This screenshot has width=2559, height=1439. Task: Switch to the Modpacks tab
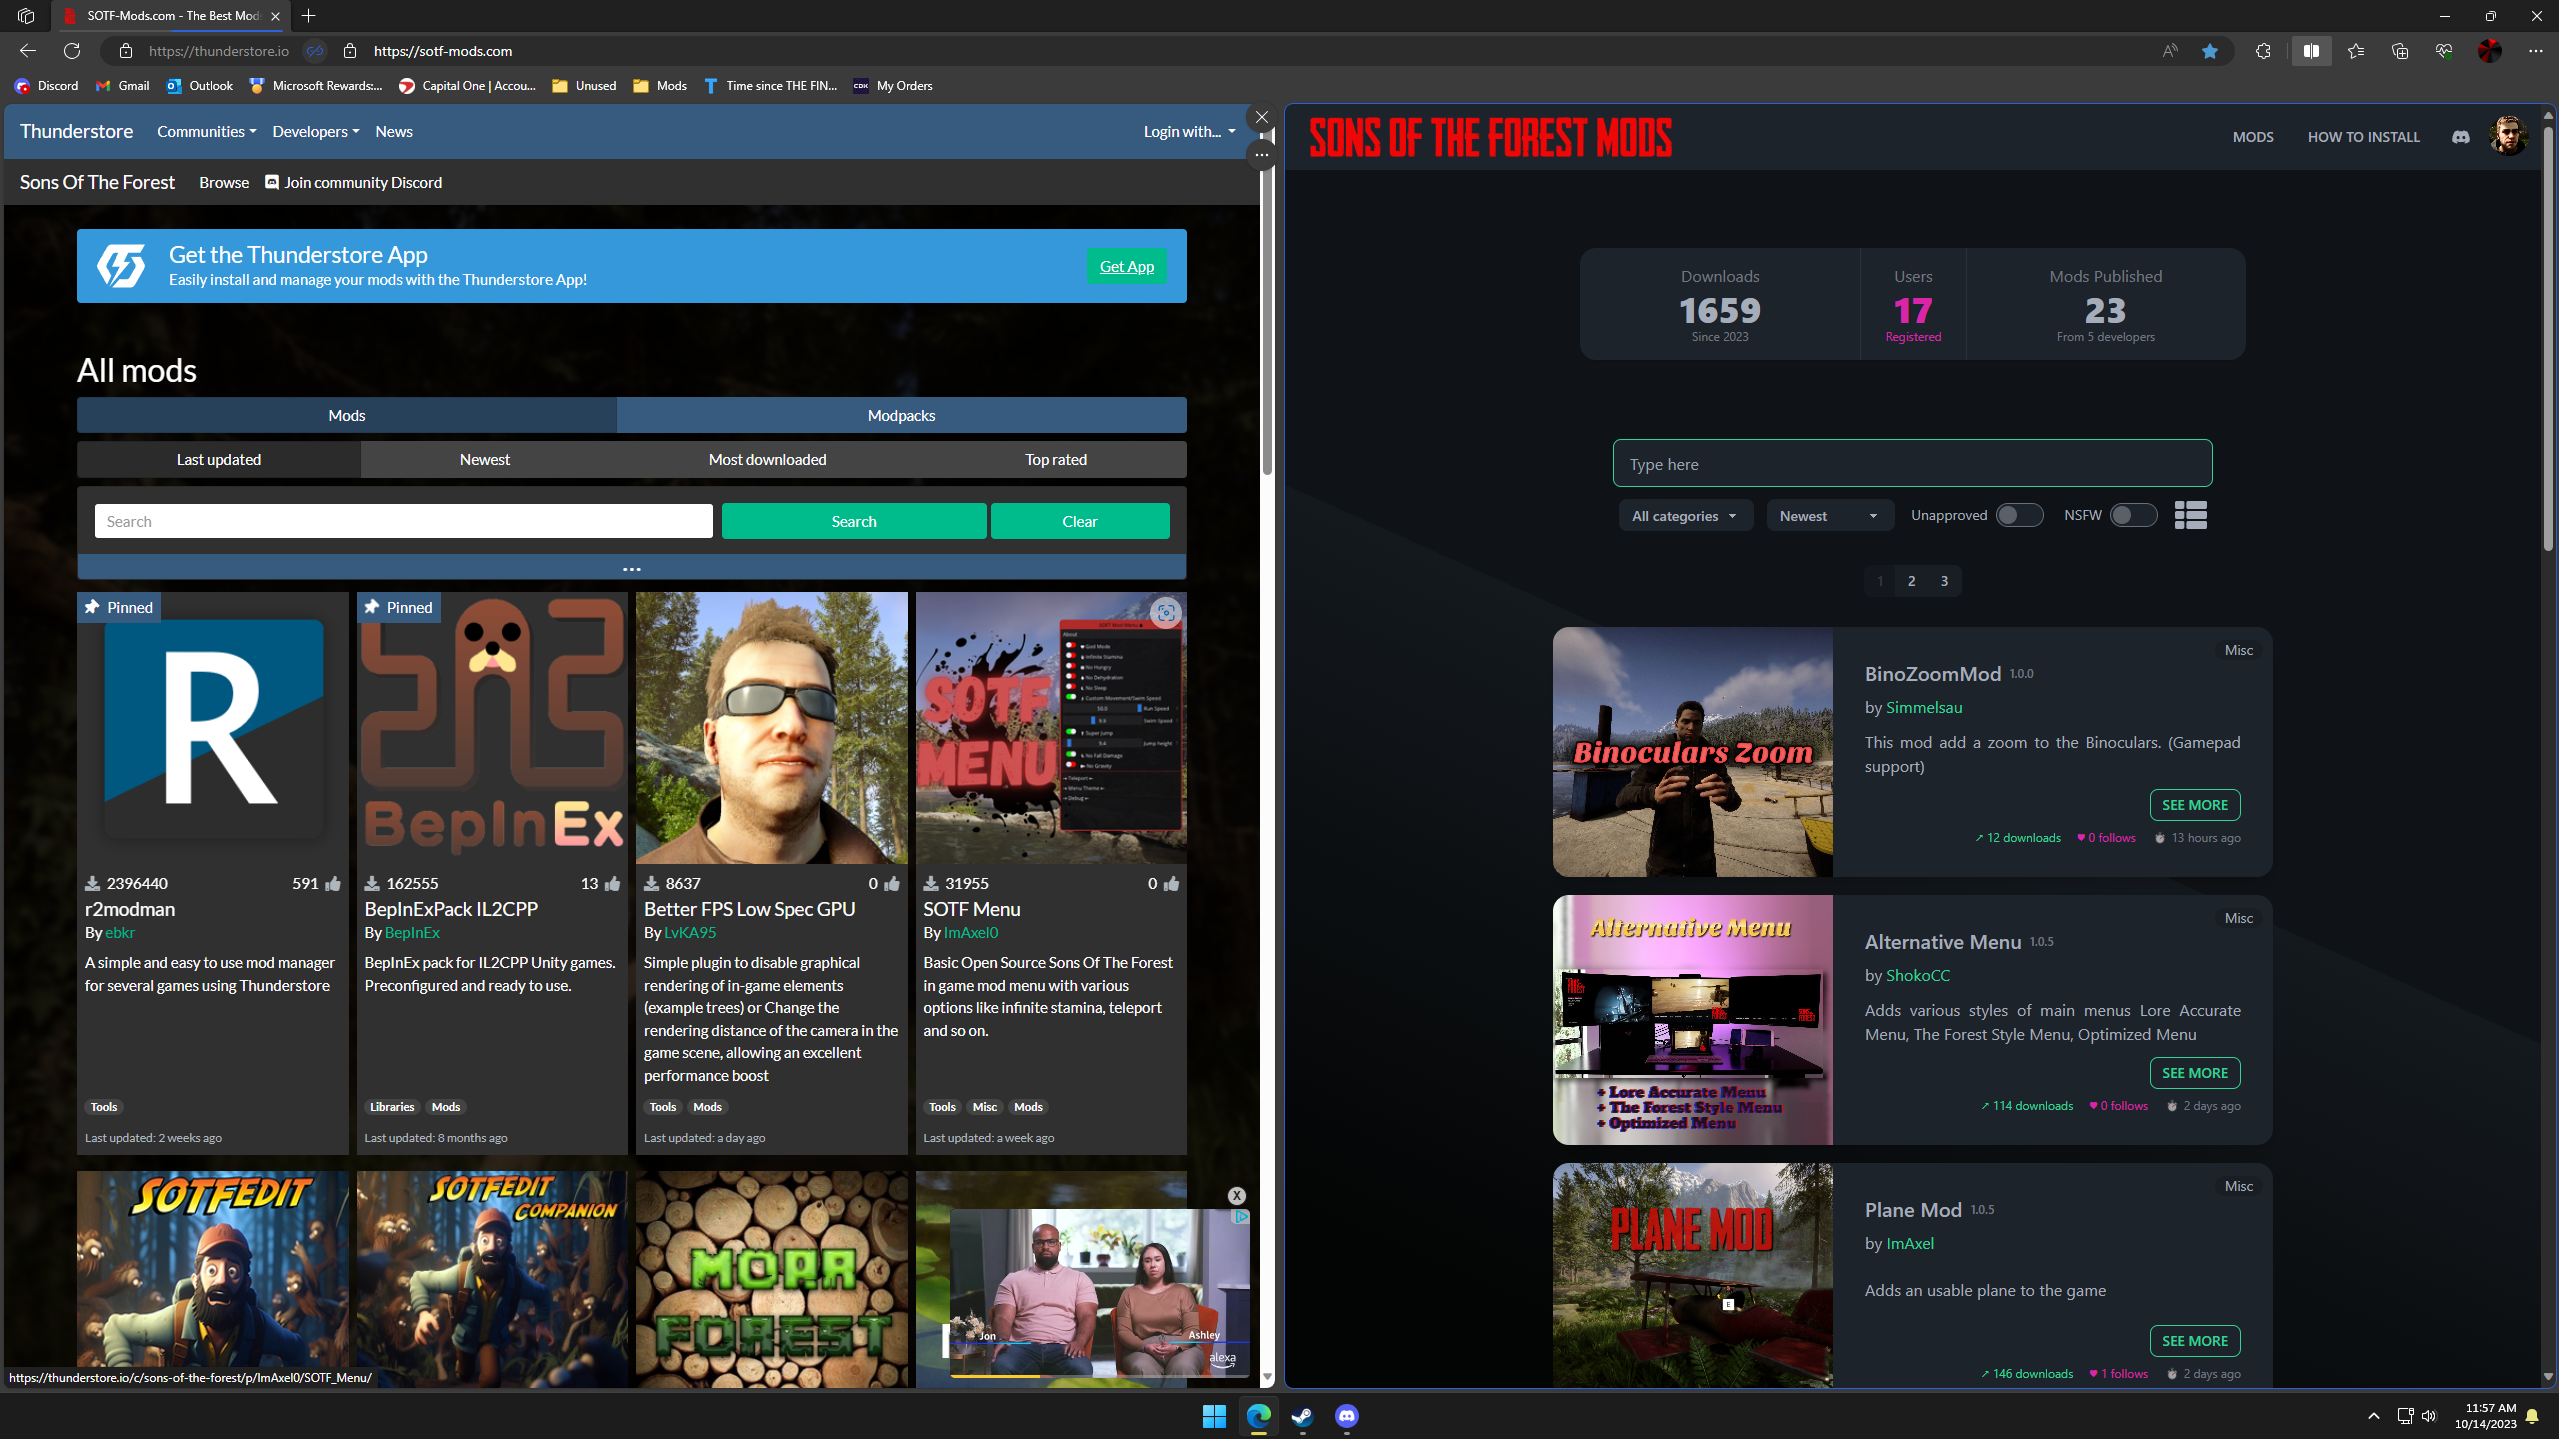(901, 415)
